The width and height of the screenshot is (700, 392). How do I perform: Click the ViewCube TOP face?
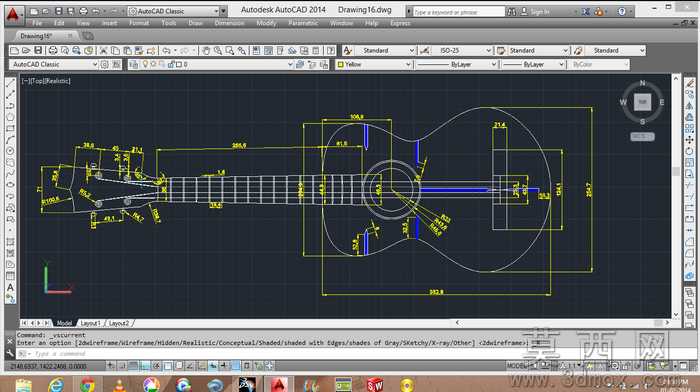642,102
